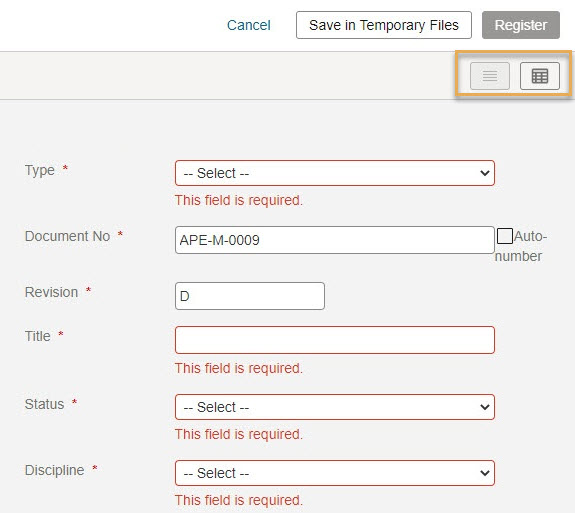Click the Status dropdown chevron arrow

click(485, 407)
